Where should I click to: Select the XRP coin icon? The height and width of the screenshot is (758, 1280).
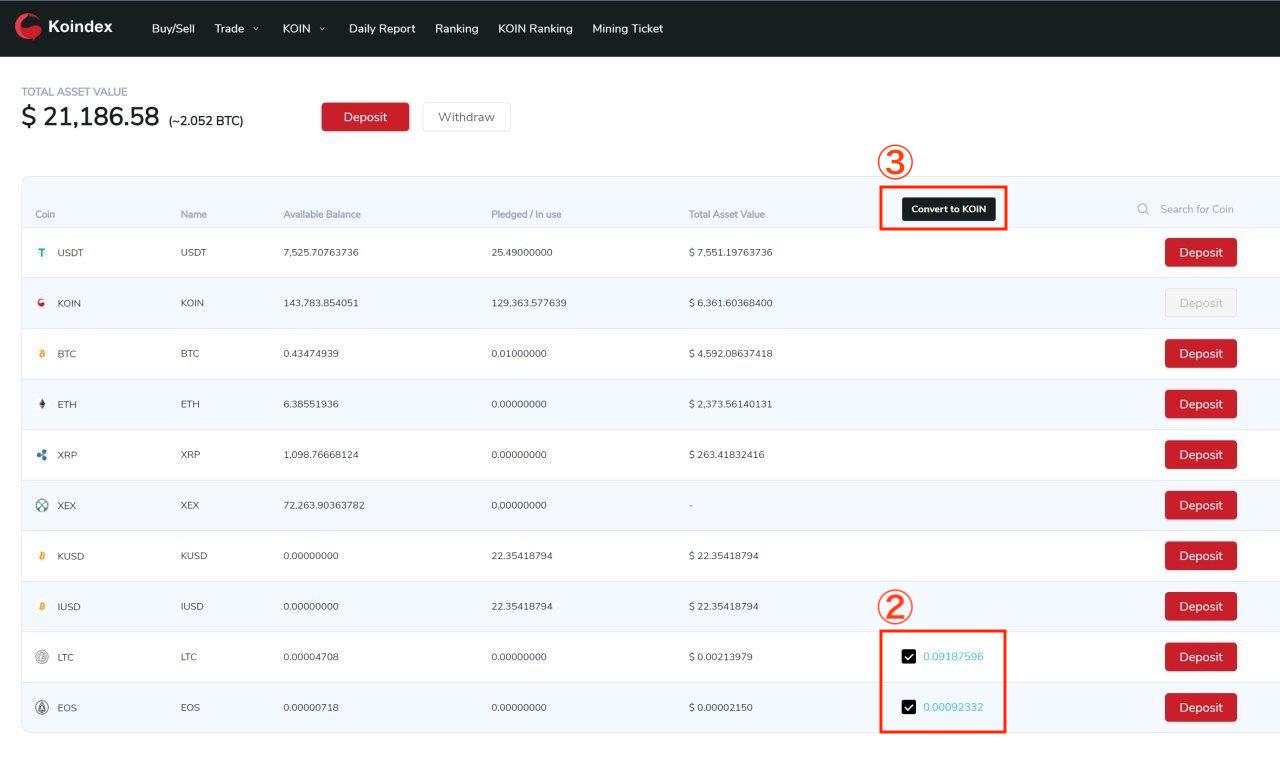(41, 454)
